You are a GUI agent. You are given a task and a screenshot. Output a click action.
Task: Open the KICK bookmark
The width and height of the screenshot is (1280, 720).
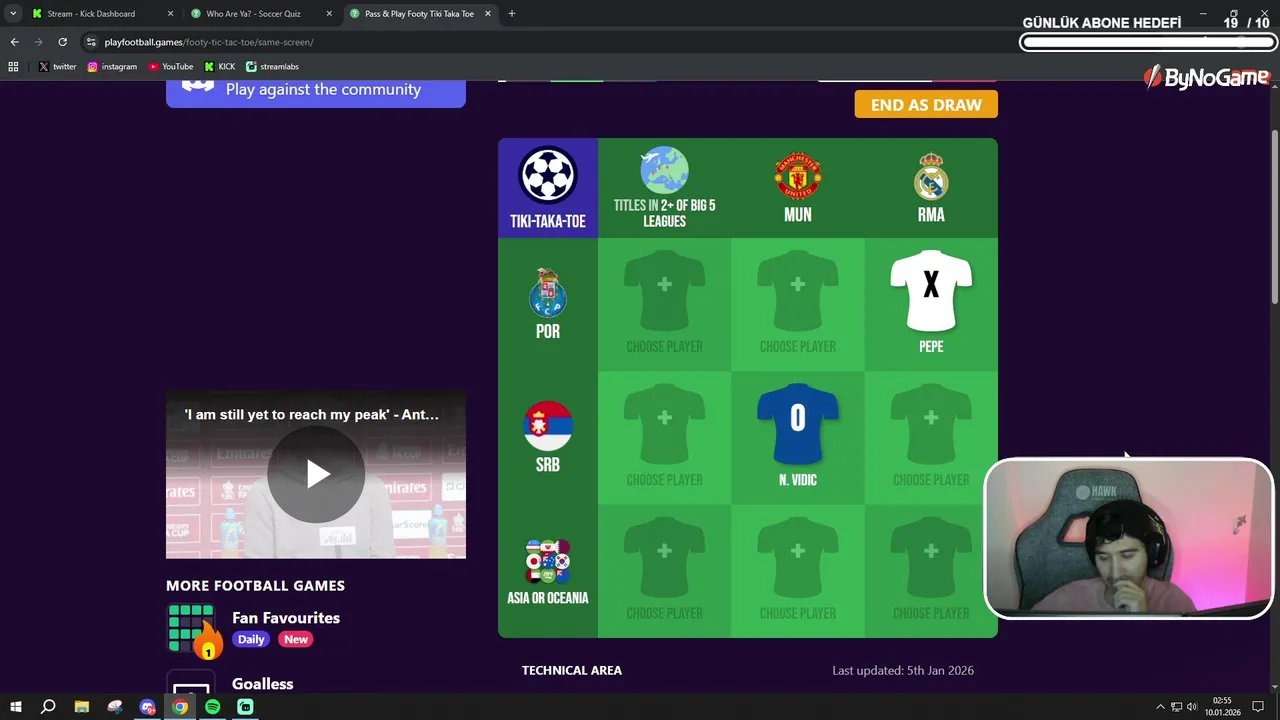click(220, 67)
